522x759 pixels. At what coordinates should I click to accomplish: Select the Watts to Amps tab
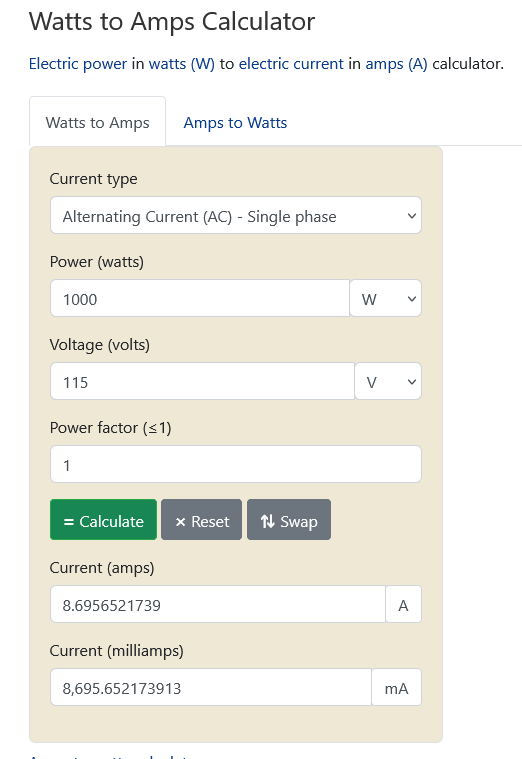pos(97,122)
